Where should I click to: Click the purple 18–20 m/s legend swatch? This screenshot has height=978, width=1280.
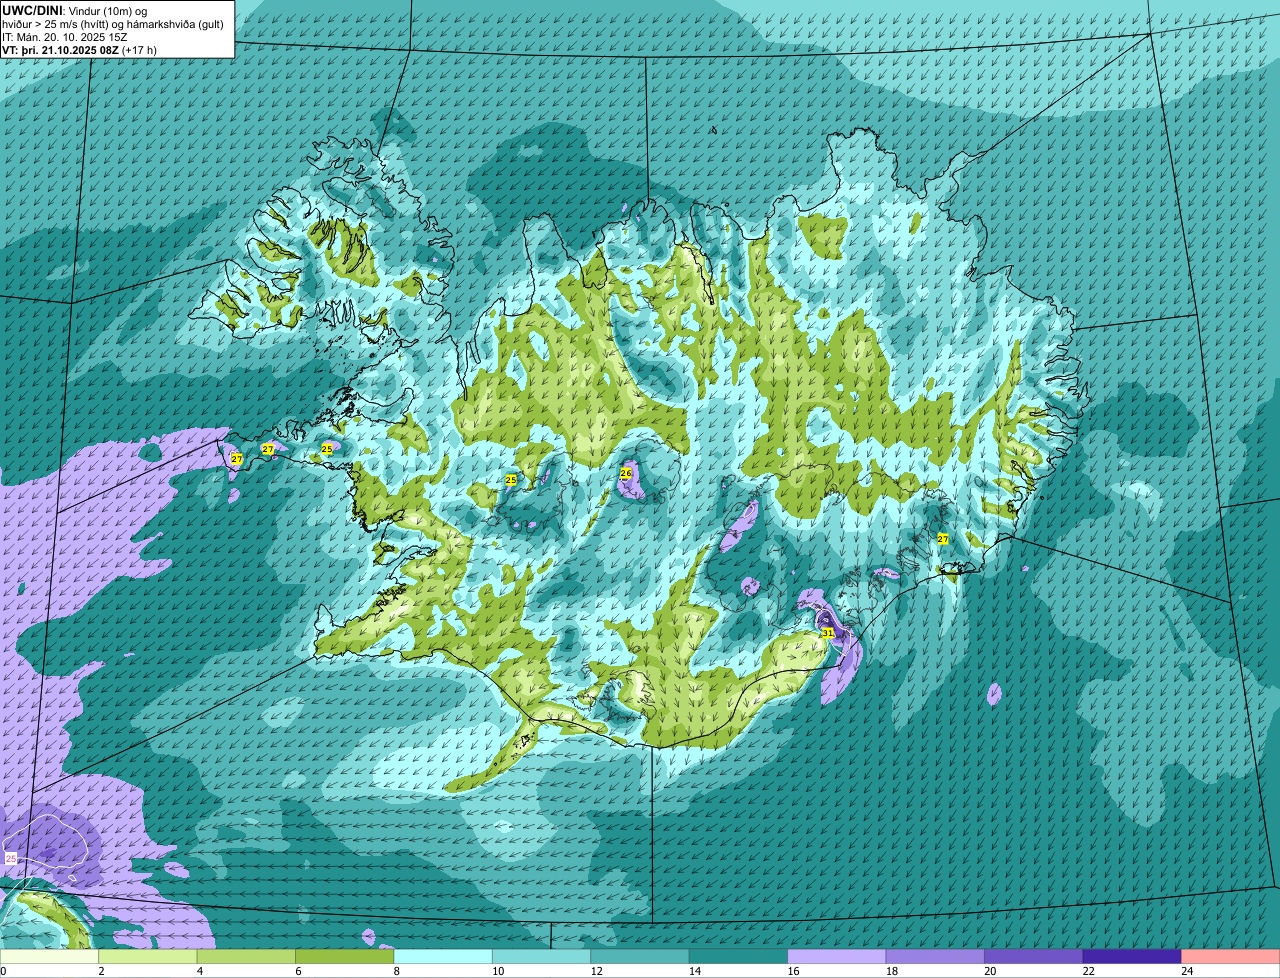[935, 957]
